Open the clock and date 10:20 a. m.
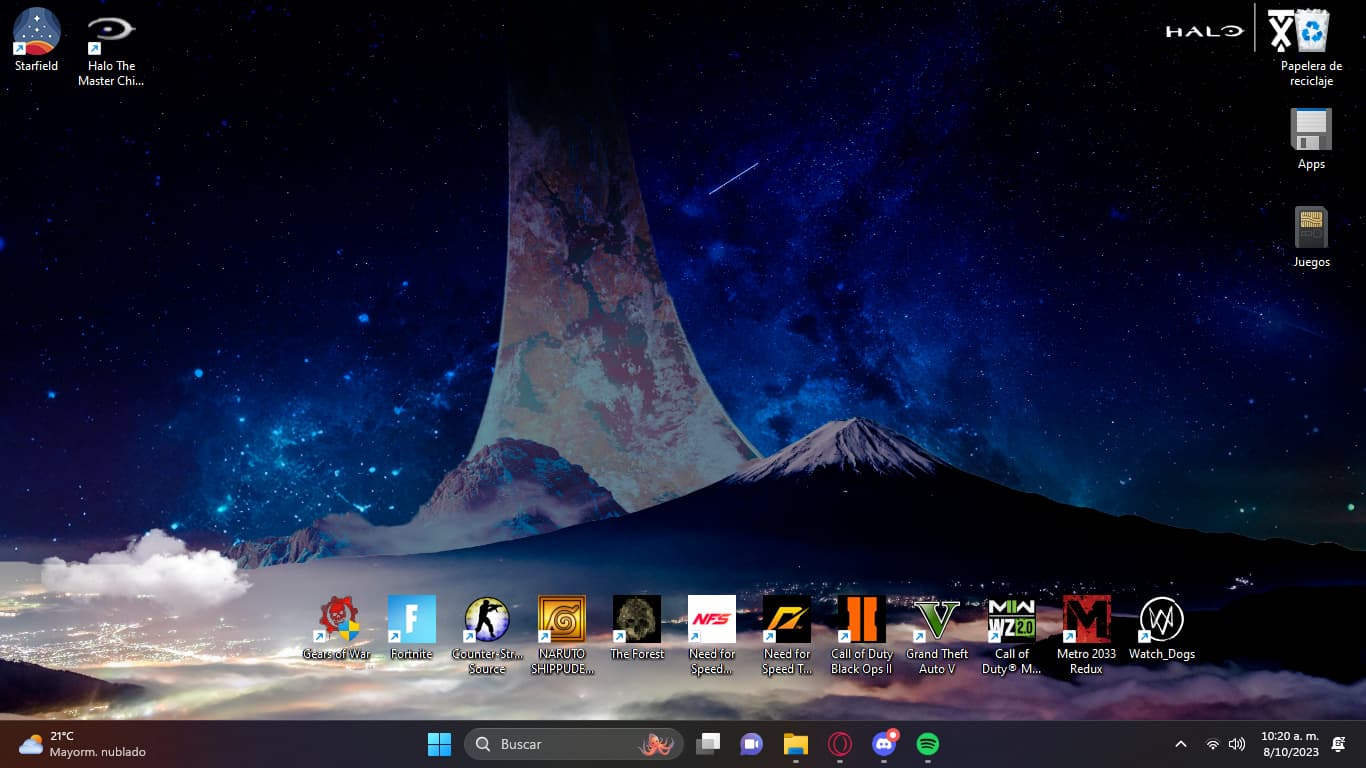The width and height of the screenshot is (1366, 768). coord(1289,744)
